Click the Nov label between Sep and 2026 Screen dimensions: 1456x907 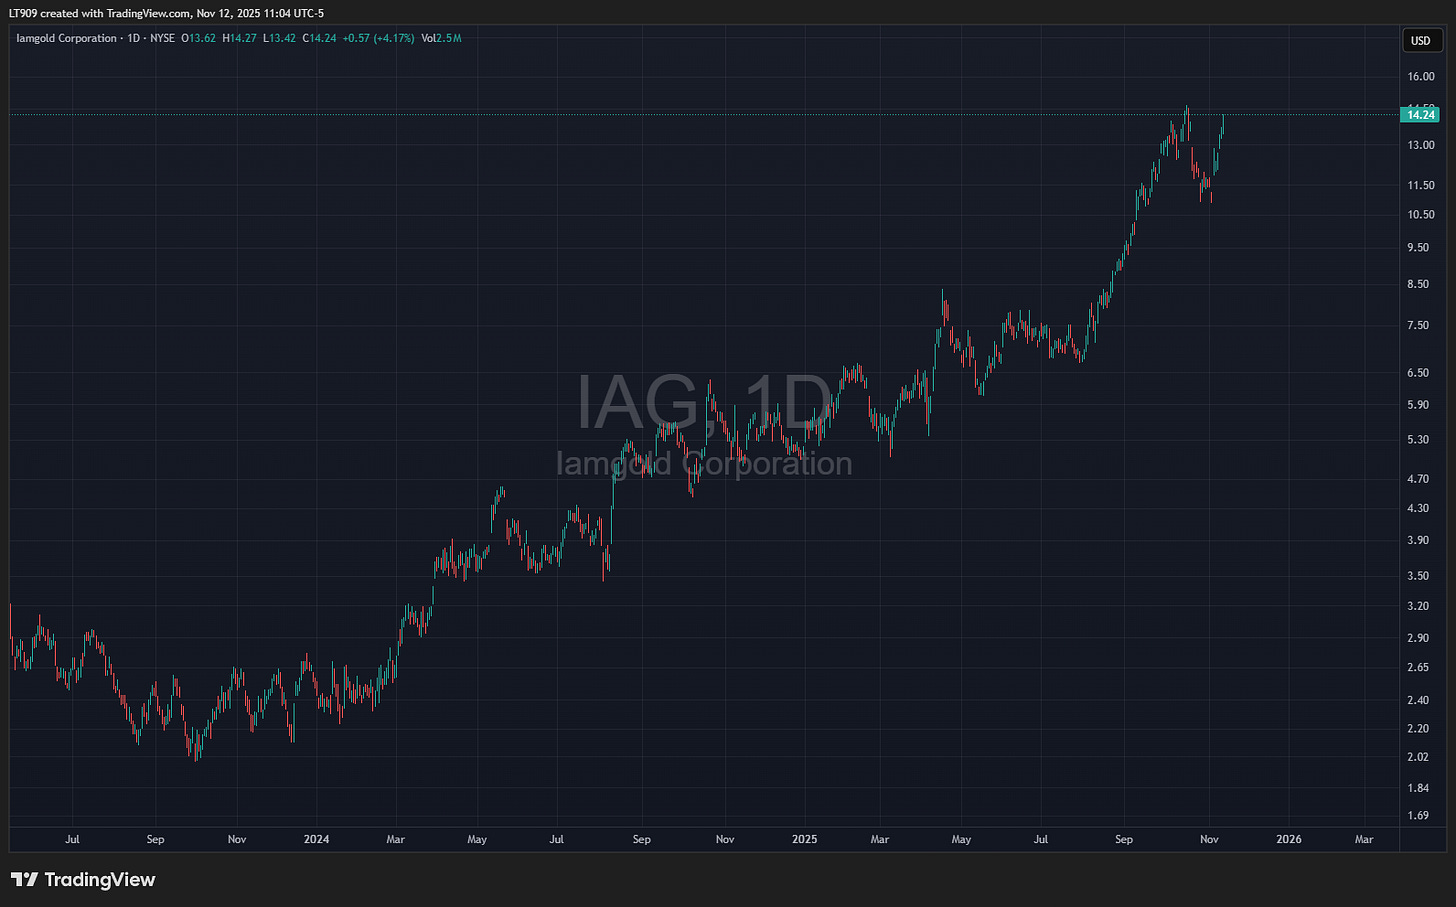coord(1208,839)
